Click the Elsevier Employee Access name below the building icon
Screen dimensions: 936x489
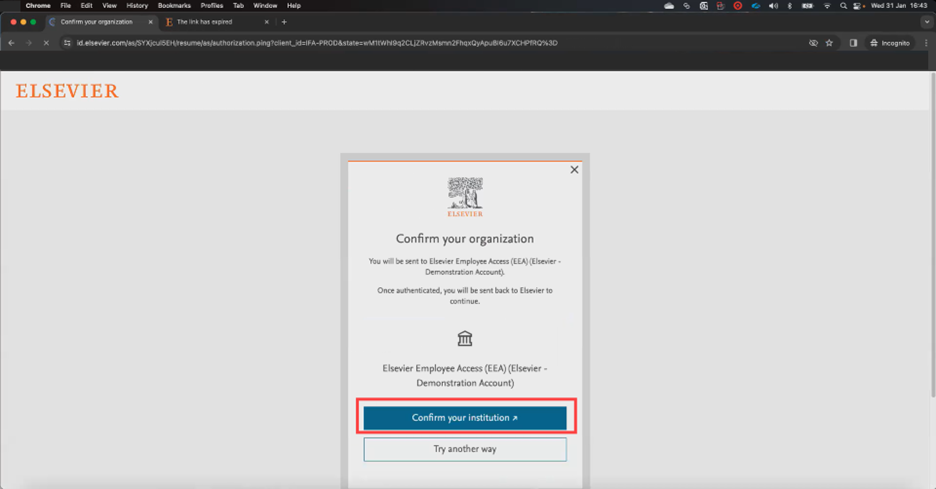point(465,376)
